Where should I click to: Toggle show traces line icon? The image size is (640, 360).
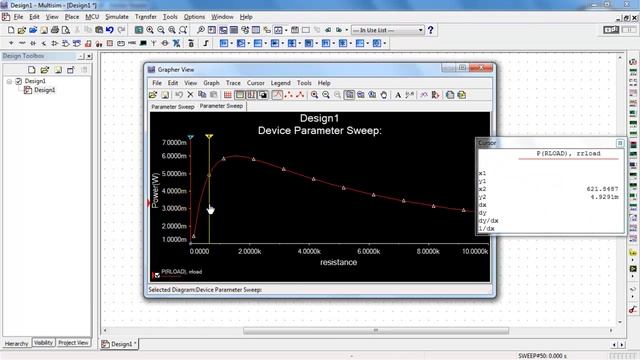click(x=277, y=95)
